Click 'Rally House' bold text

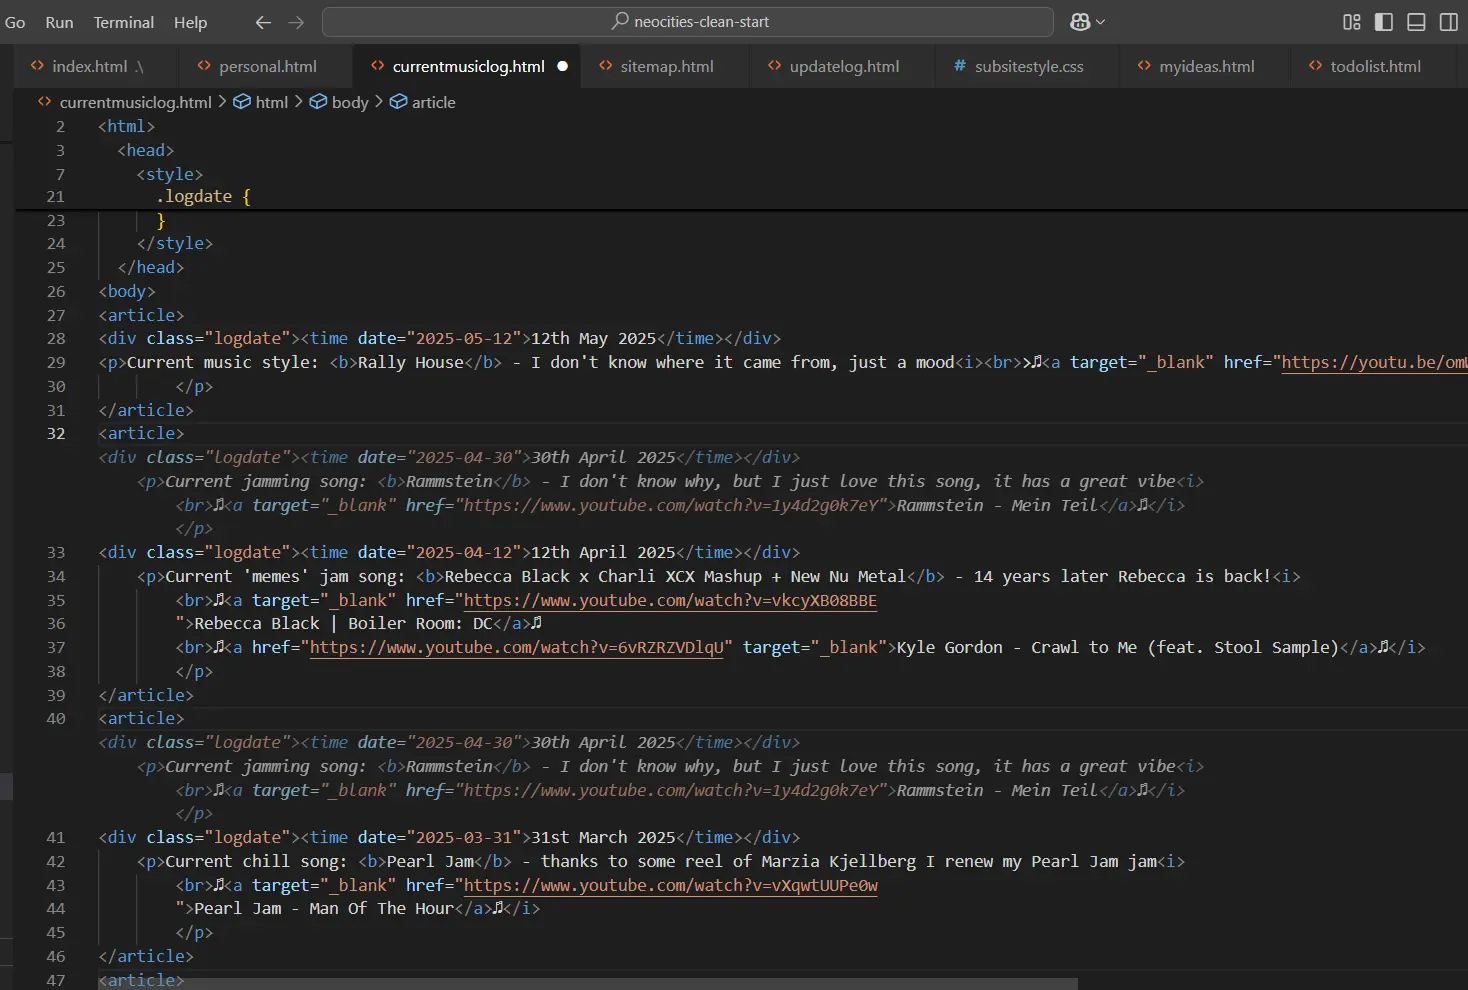coord(411,362)
